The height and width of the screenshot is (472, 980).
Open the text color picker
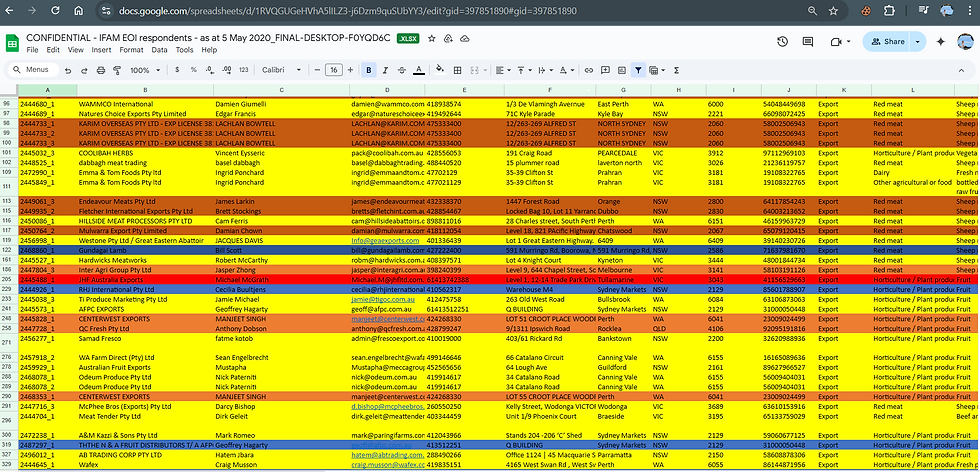(x=419, y=70)
